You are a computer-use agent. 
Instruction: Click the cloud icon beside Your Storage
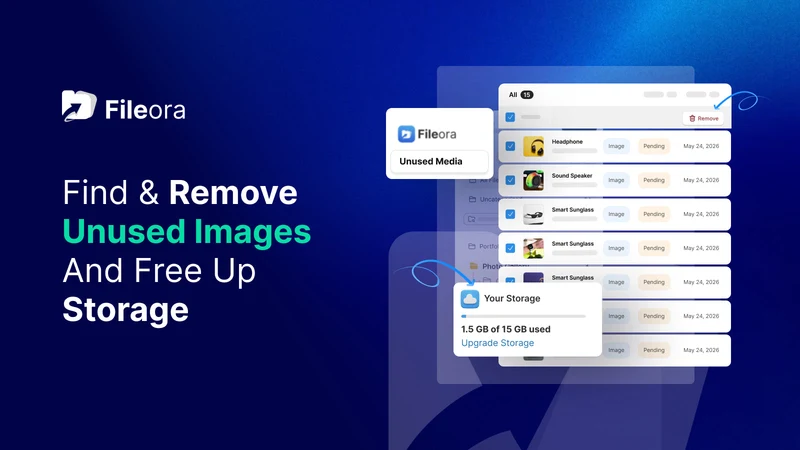click(470, 299)
